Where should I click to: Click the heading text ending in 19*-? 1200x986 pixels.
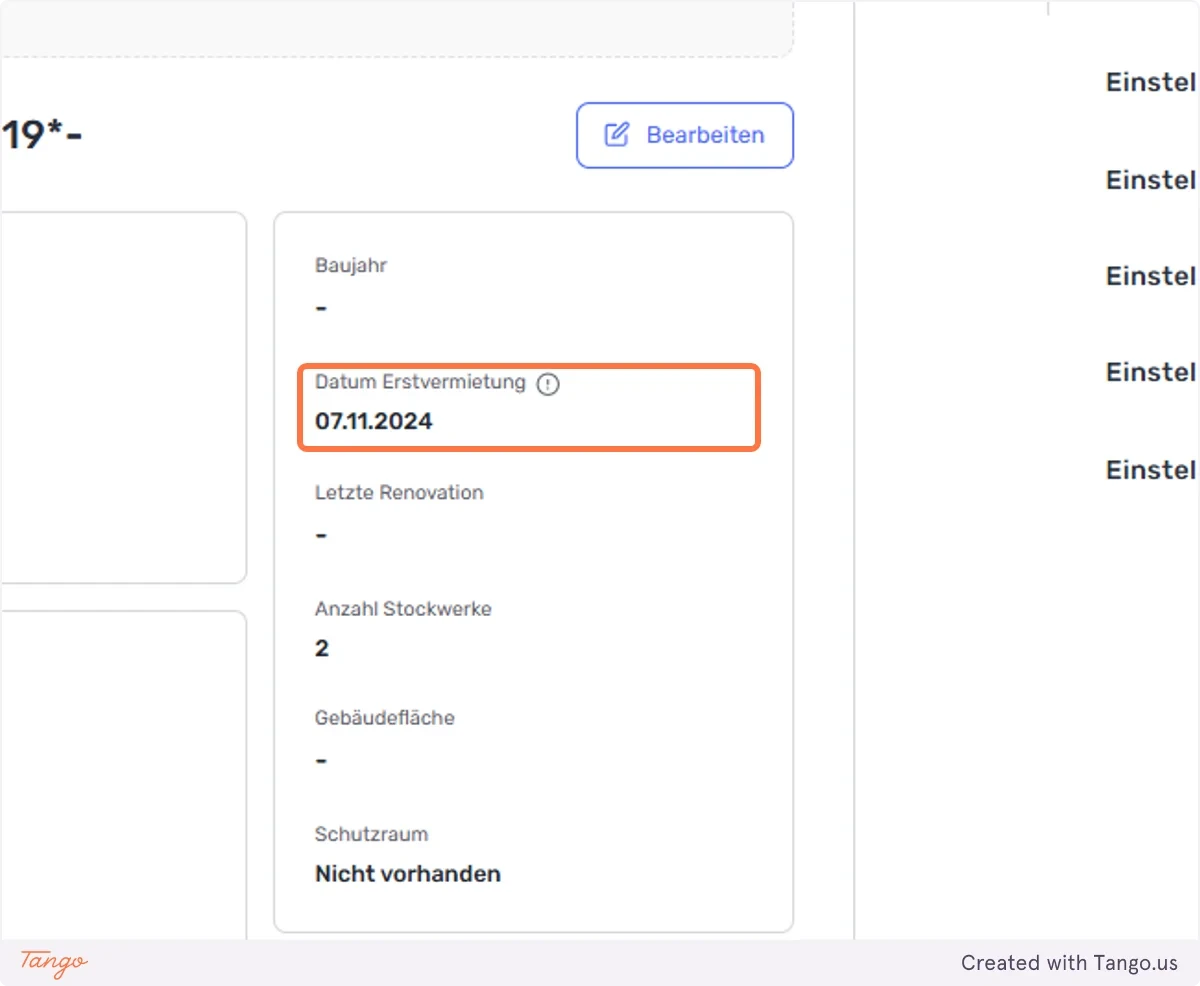41,135
